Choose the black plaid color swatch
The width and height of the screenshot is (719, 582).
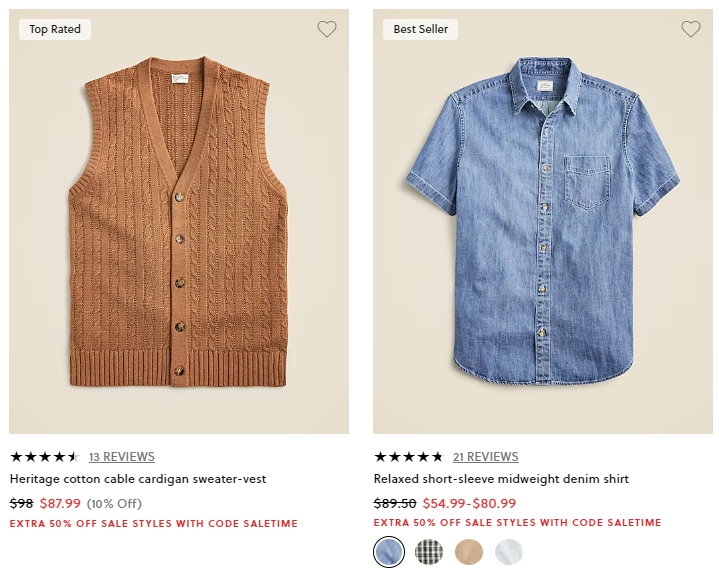pyautogui.click(x=429, y=552)
